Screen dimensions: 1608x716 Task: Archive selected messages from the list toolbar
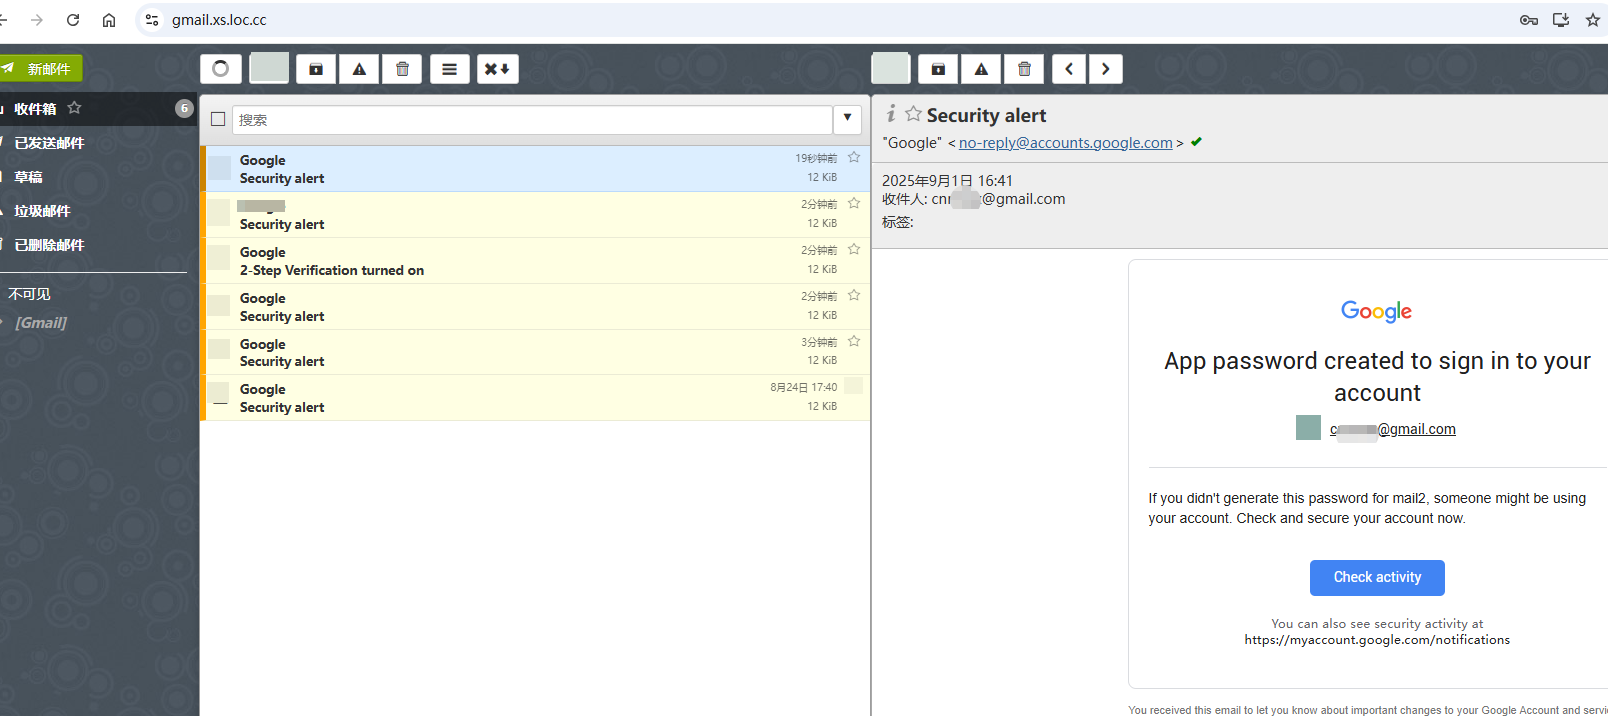(x=316, y=69)
